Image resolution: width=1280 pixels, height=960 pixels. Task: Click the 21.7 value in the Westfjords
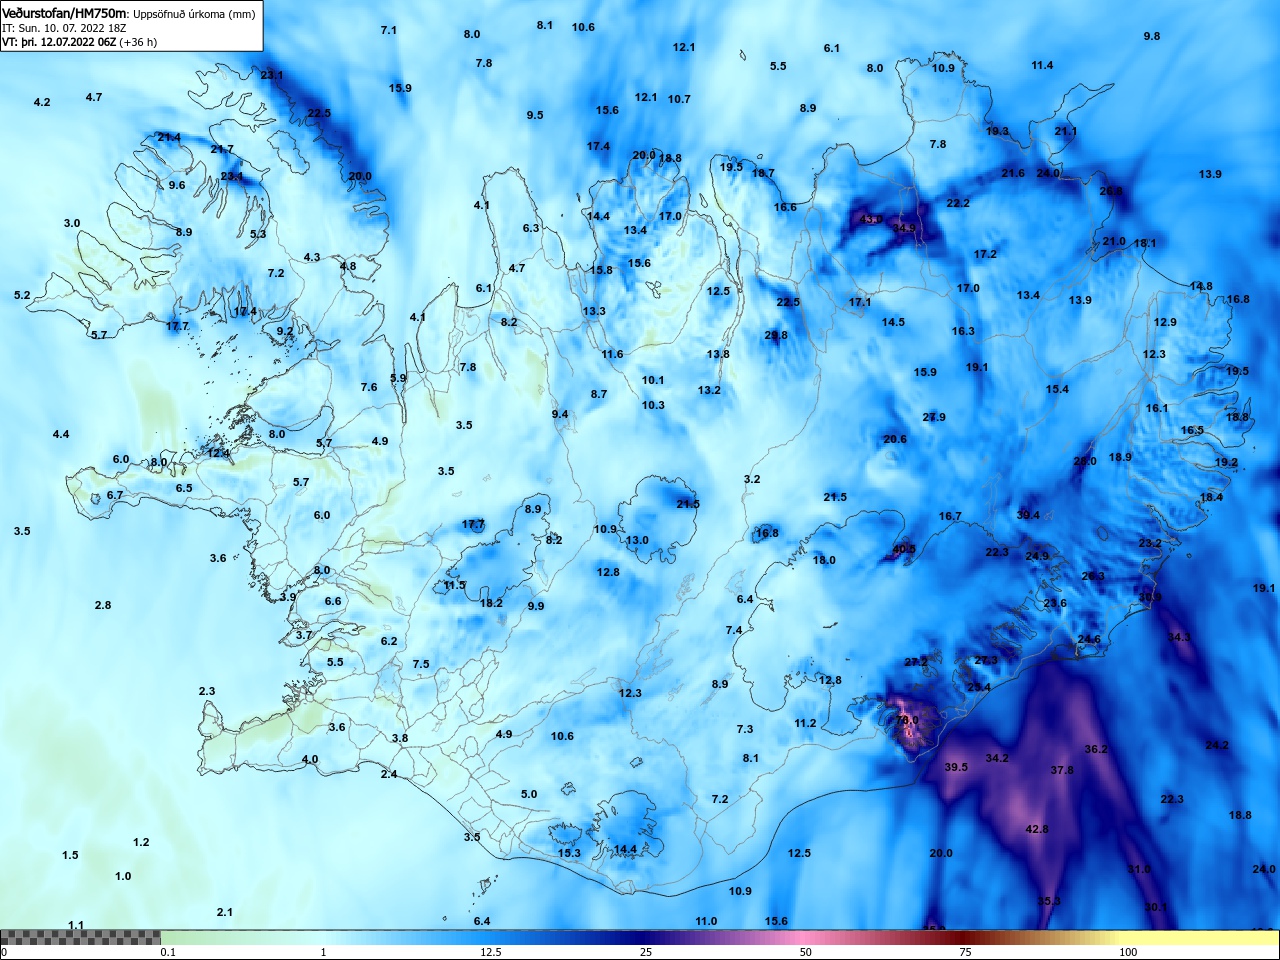click(x=222, y=149)
